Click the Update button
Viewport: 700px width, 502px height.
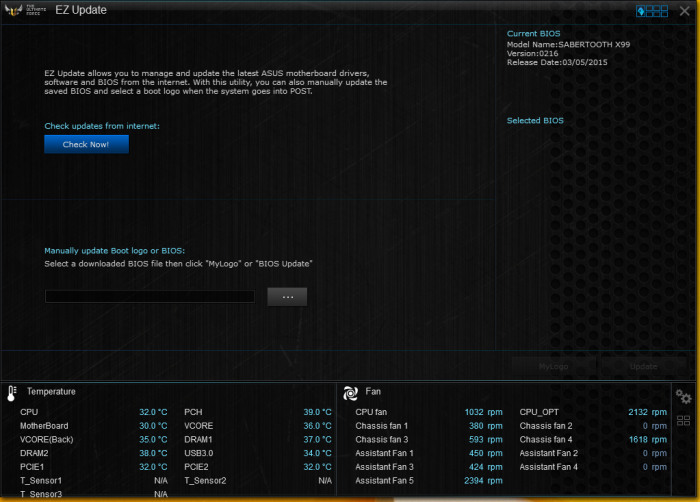pos(643,366)
